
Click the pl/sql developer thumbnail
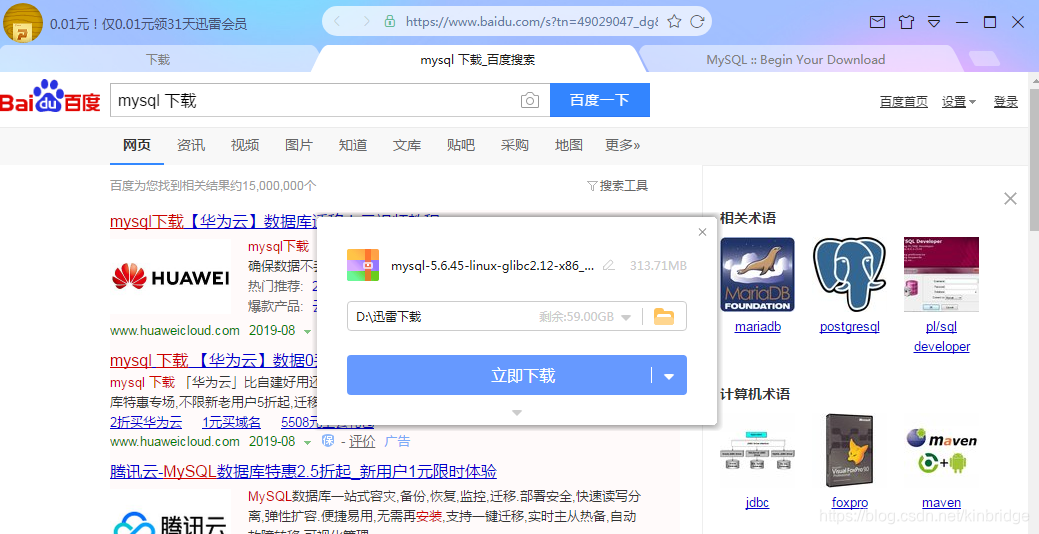click(941, 274)
